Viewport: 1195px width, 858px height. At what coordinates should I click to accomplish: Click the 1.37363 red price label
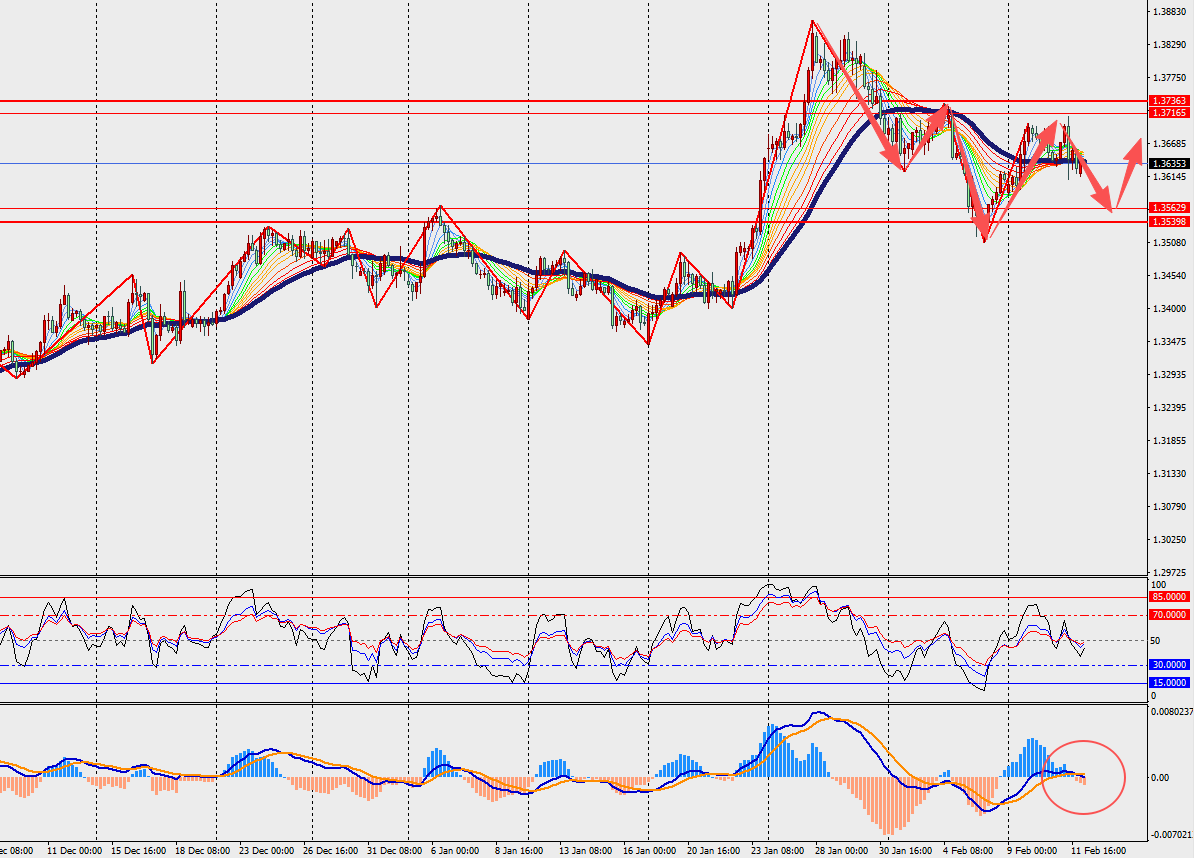[1169, 101]
